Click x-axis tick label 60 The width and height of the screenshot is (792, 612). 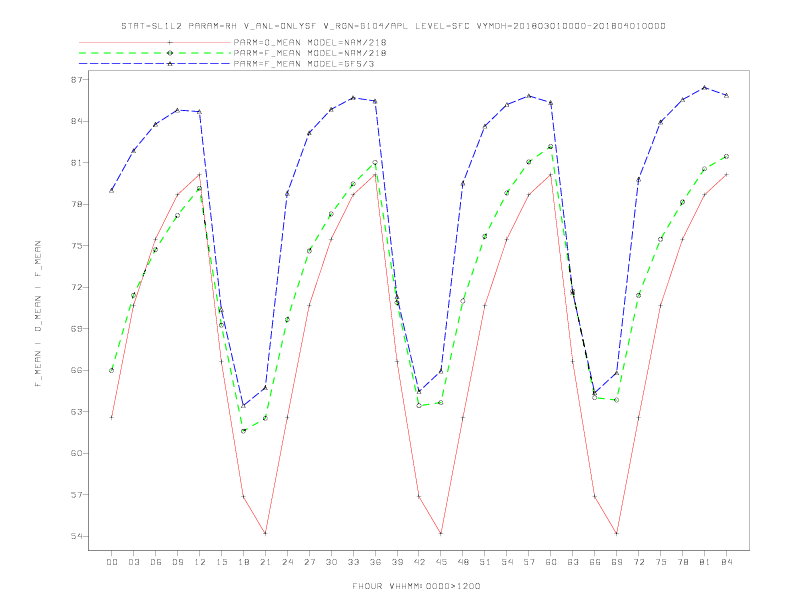coord(551,562)
